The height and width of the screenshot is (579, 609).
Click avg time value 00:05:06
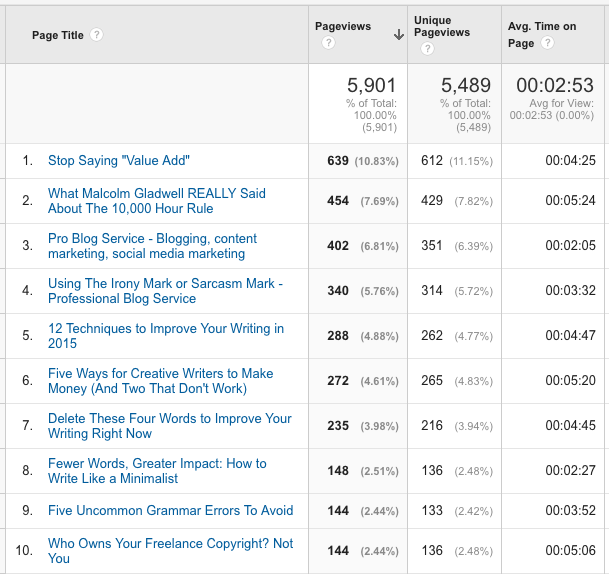(x=570, y=551)
